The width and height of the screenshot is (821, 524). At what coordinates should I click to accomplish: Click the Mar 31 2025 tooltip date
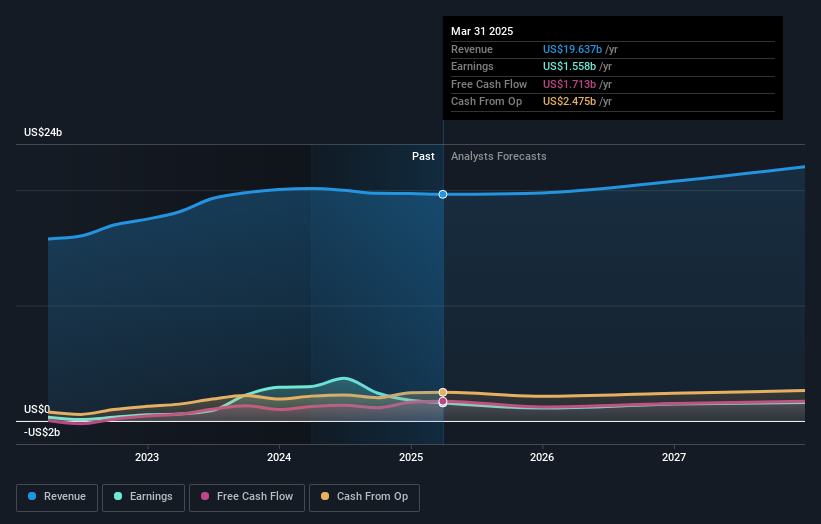click(x=482, y=31)
